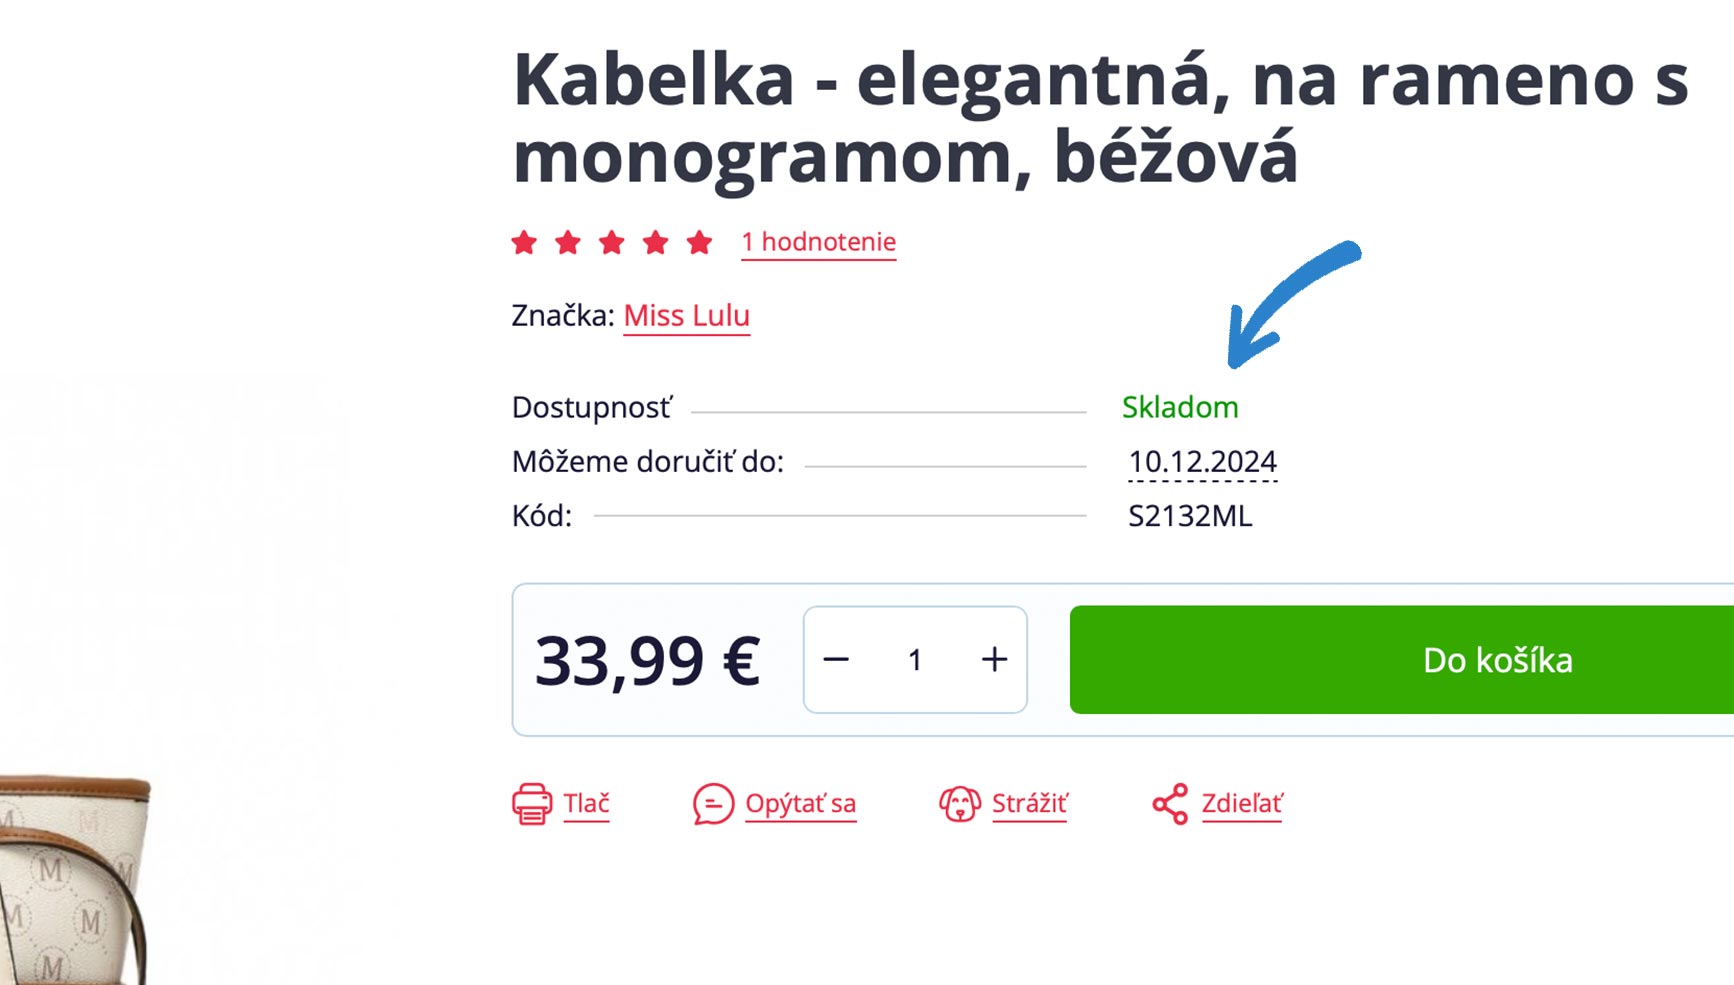Screen dimensions: 1734x985
Task: Click the third rating star
Action: click(612, 242)
